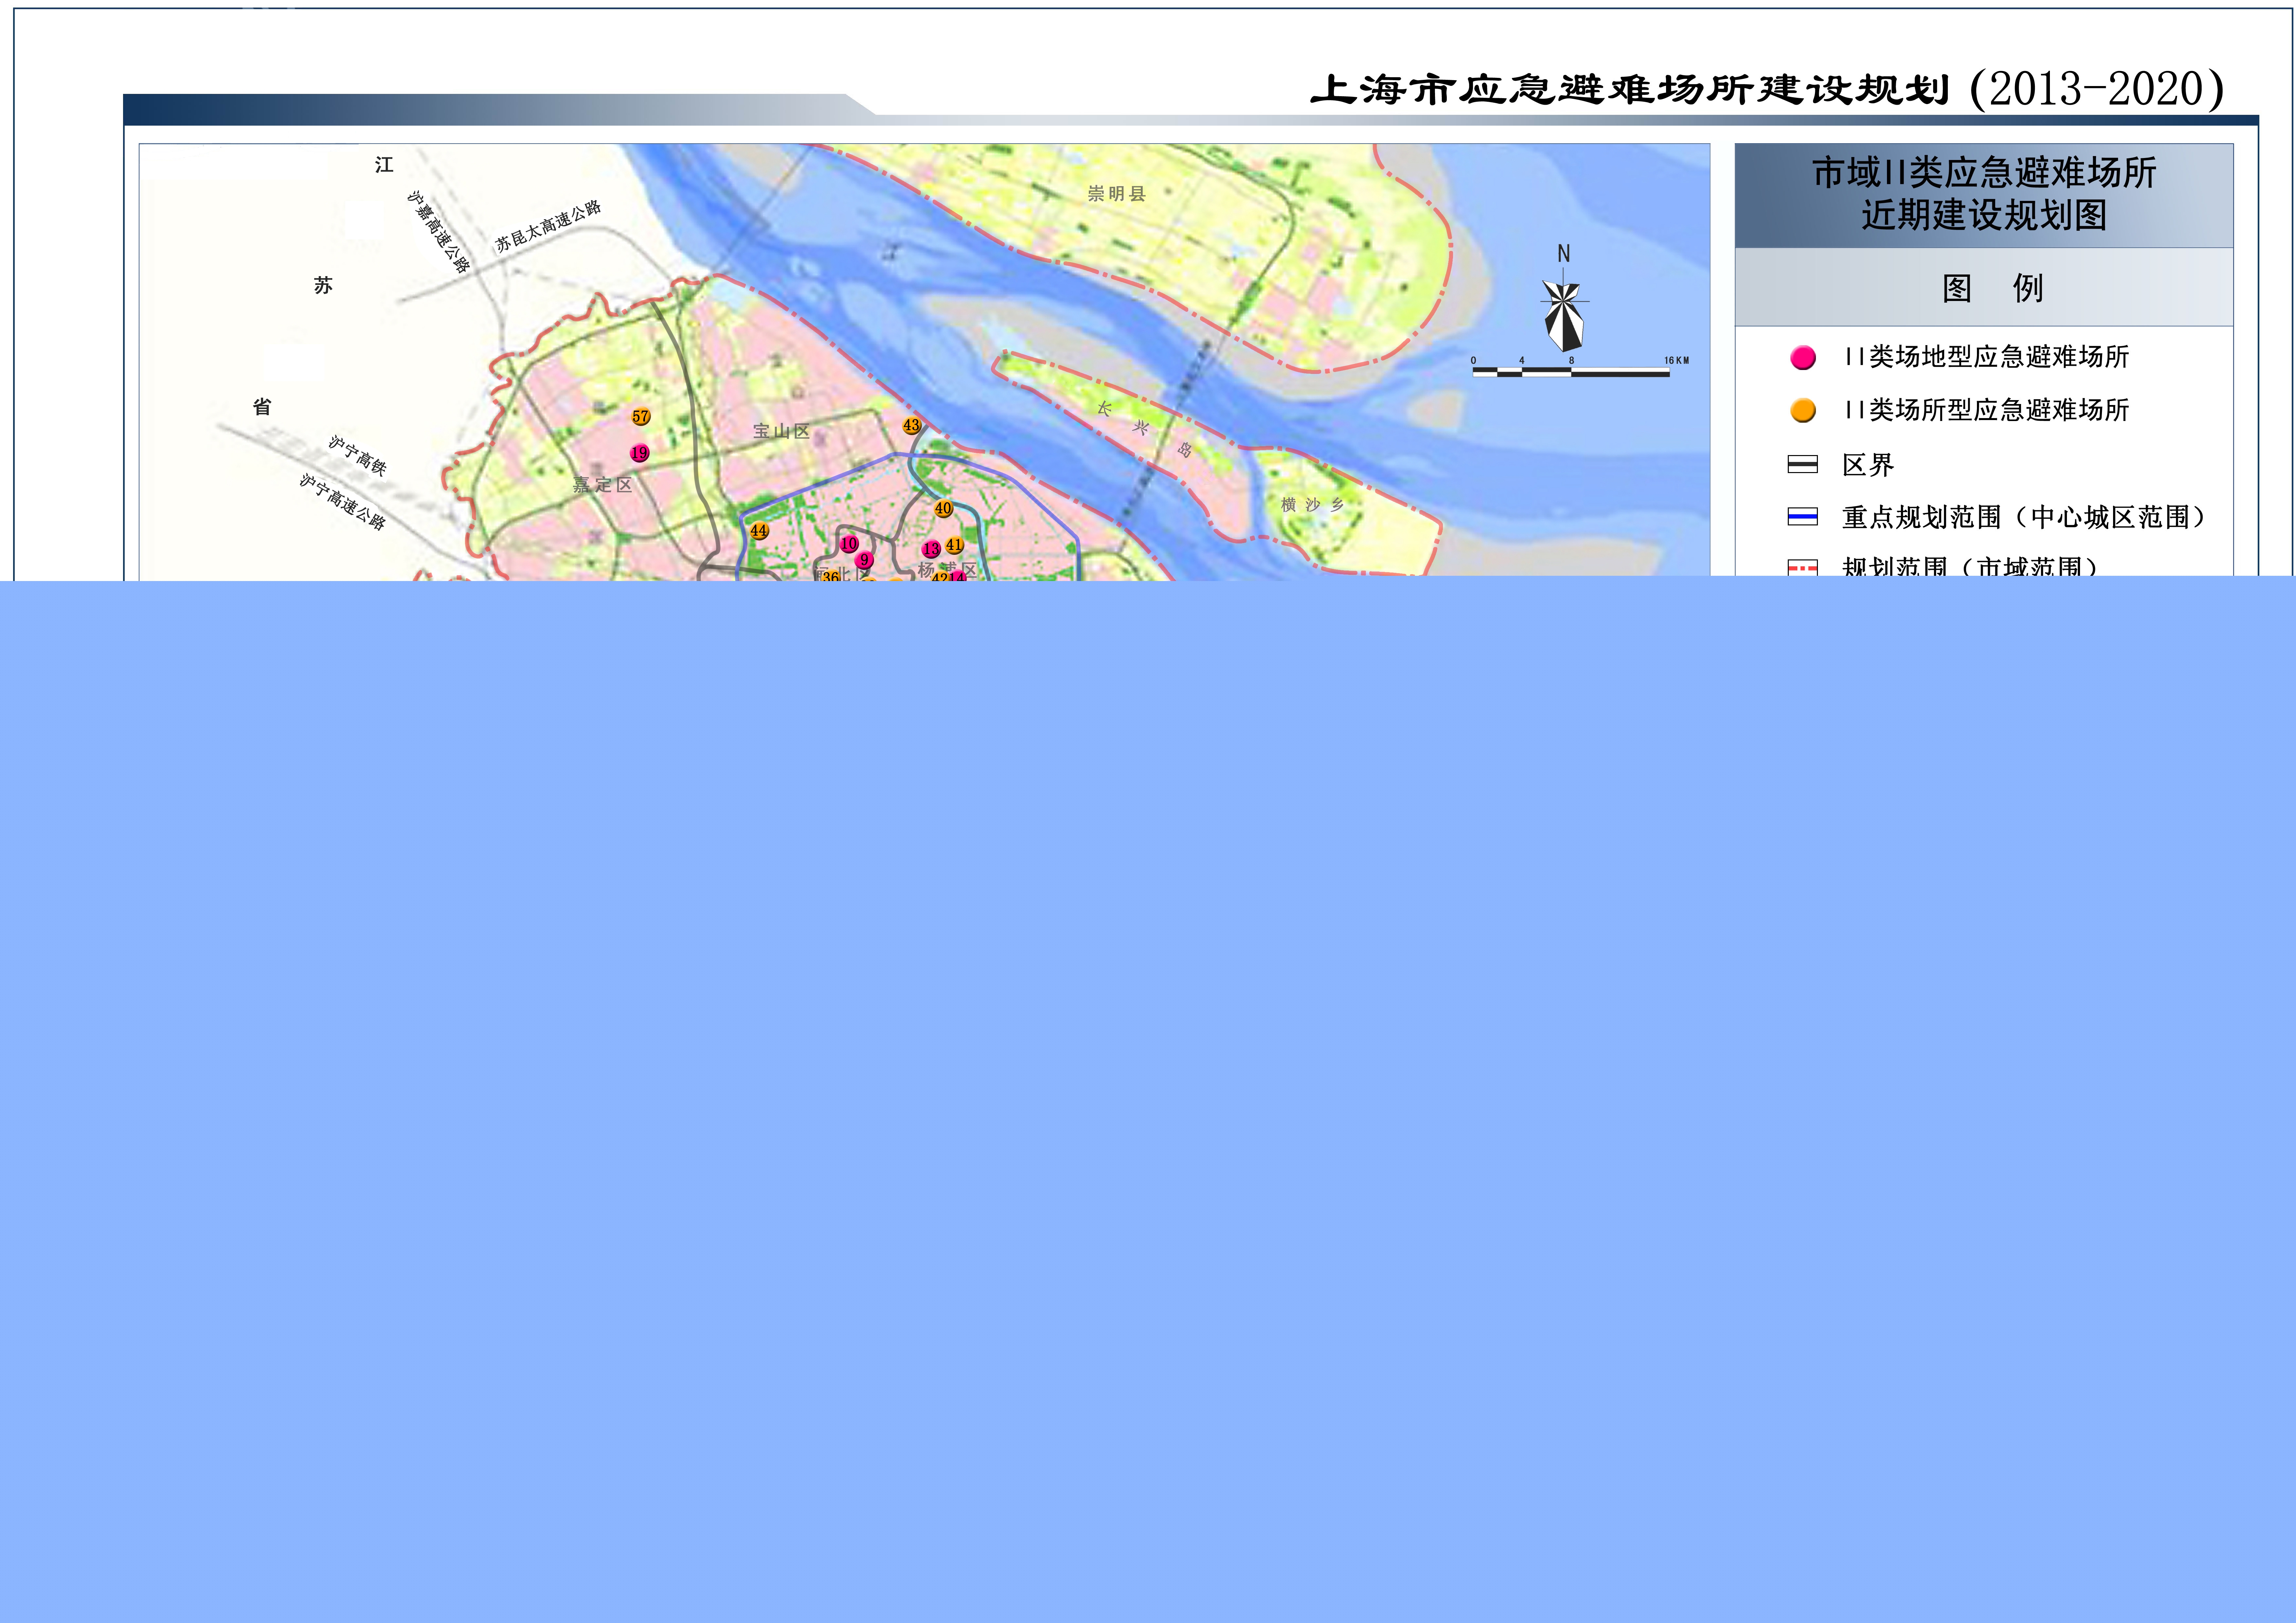Image resolution: width=2296 pixels, height=1623 pixels.
Task: Click the 沪嘉高速公路 road label
Action: 438,232
